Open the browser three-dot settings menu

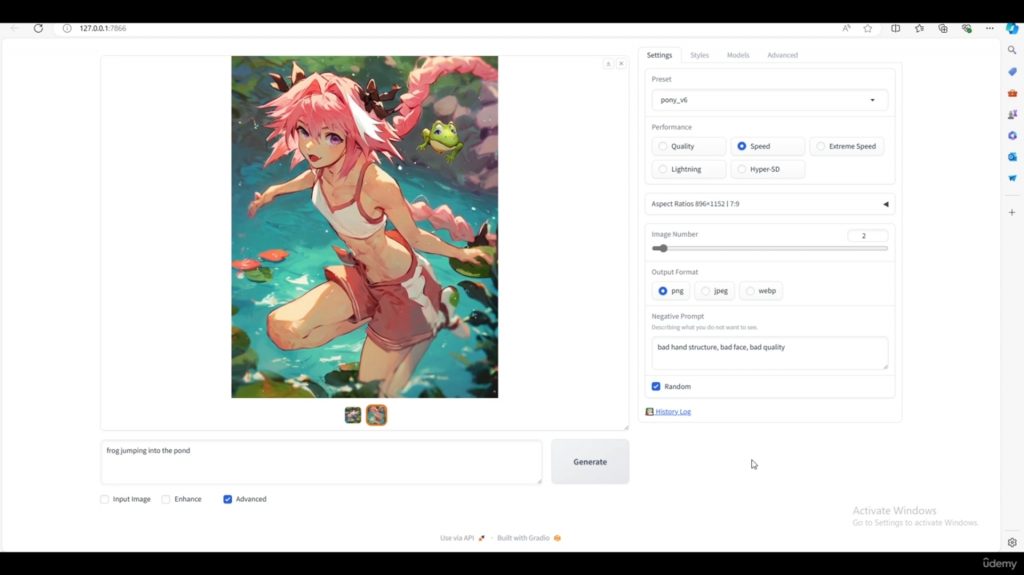point(990,28)
